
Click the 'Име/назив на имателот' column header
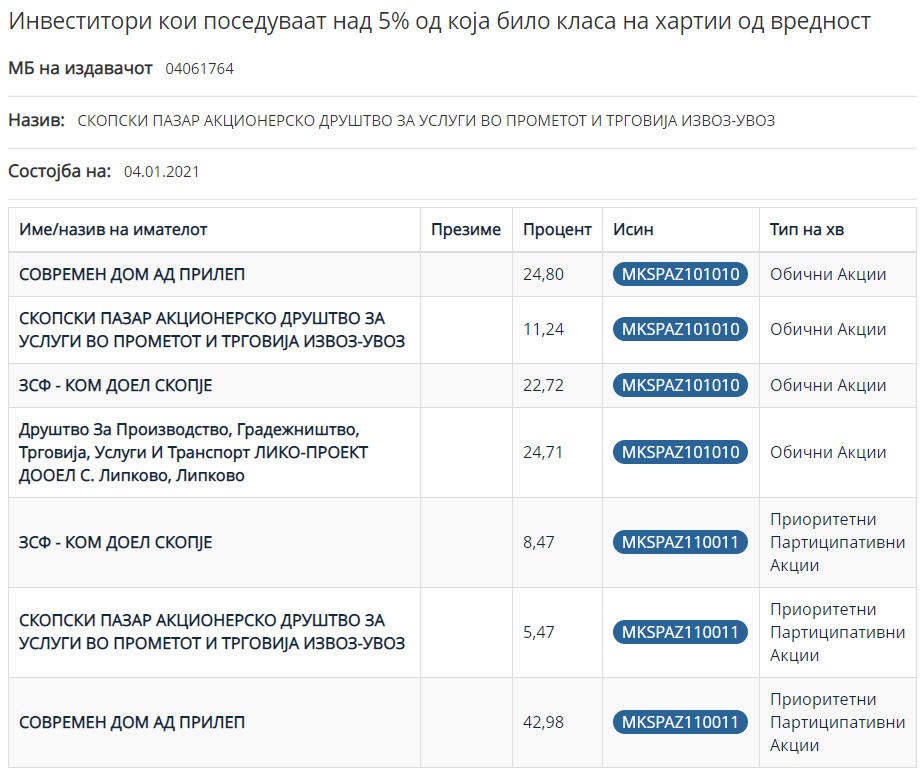[x=113, y=229]
